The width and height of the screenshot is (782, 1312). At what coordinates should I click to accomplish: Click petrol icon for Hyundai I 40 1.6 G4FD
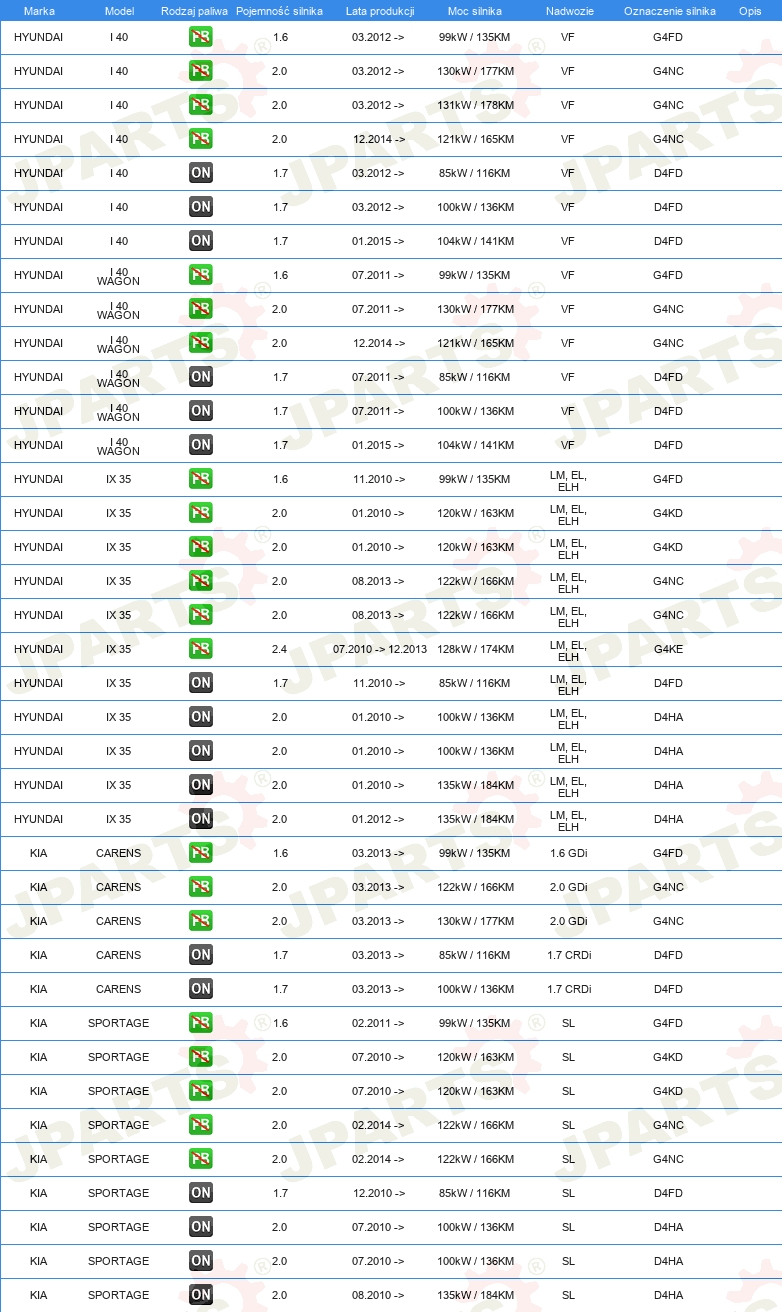click(x=201, y=37)
